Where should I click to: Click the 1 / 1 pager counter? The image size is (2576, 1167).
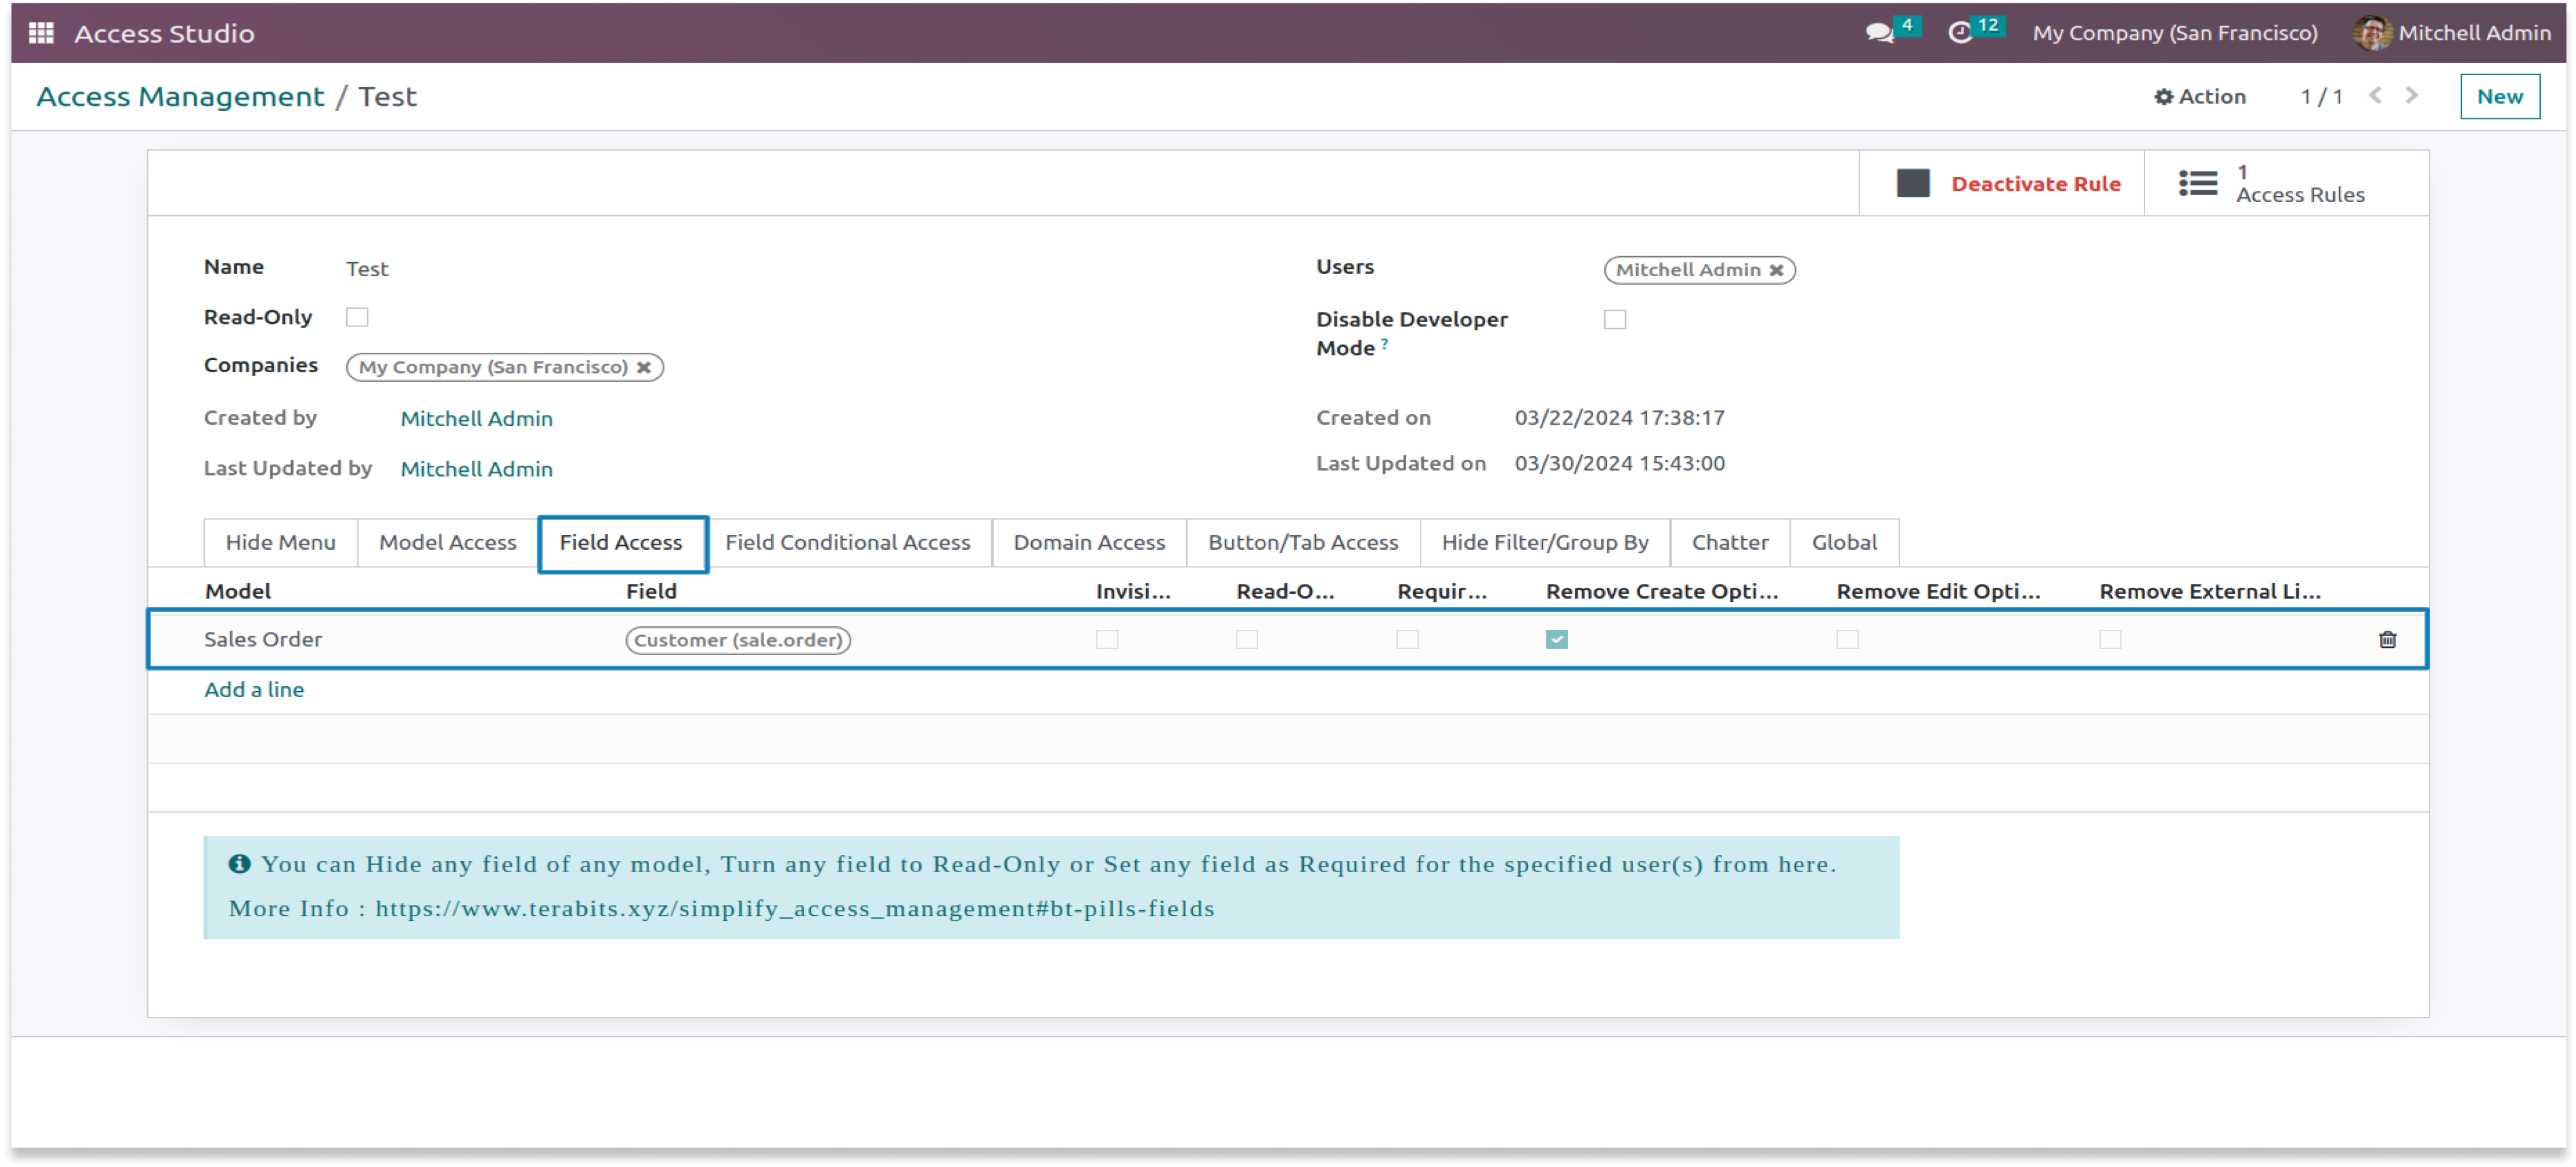point(2321,97)
